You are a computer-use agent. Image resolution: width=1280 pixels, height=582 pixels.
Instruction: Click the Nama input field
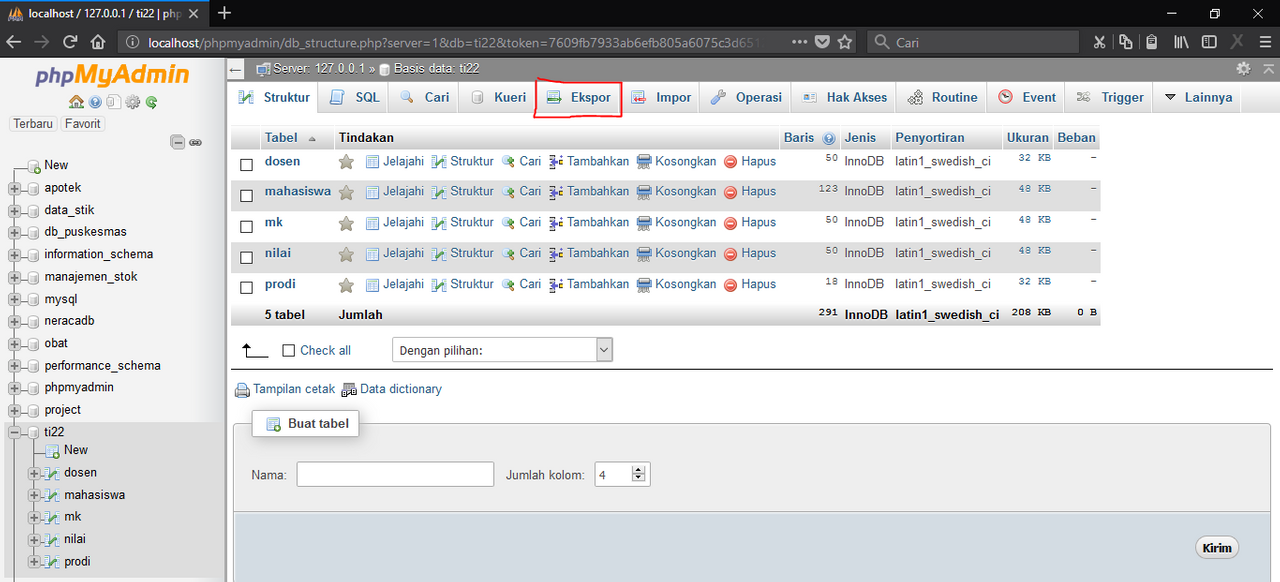(394, 474)
